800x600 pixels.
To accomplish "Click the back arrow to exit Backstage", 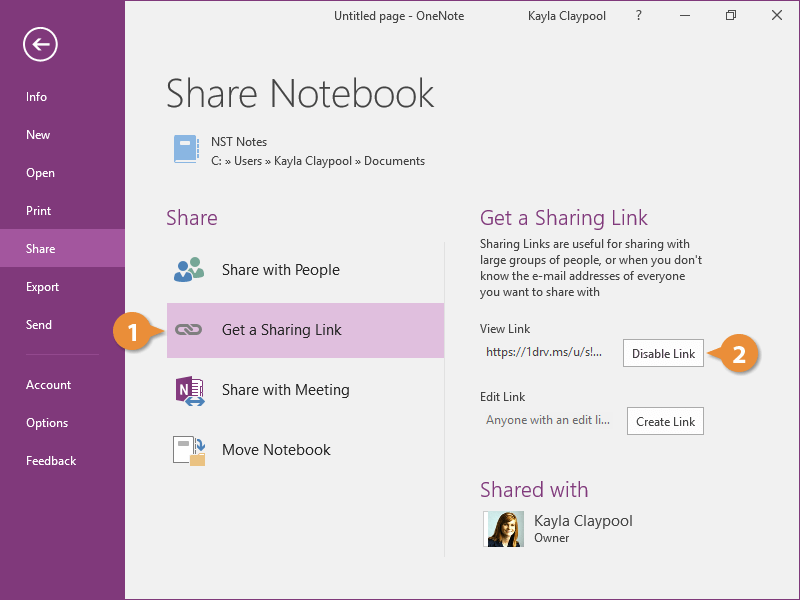I will click(40, 44).
